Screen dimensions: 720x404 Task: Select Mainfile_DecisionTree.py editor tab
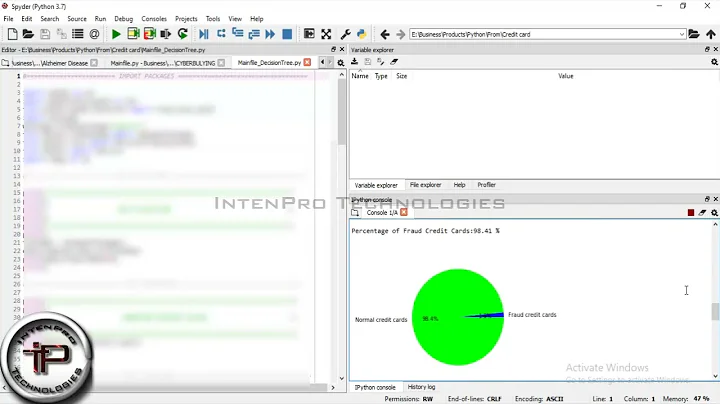pos(269,62)
